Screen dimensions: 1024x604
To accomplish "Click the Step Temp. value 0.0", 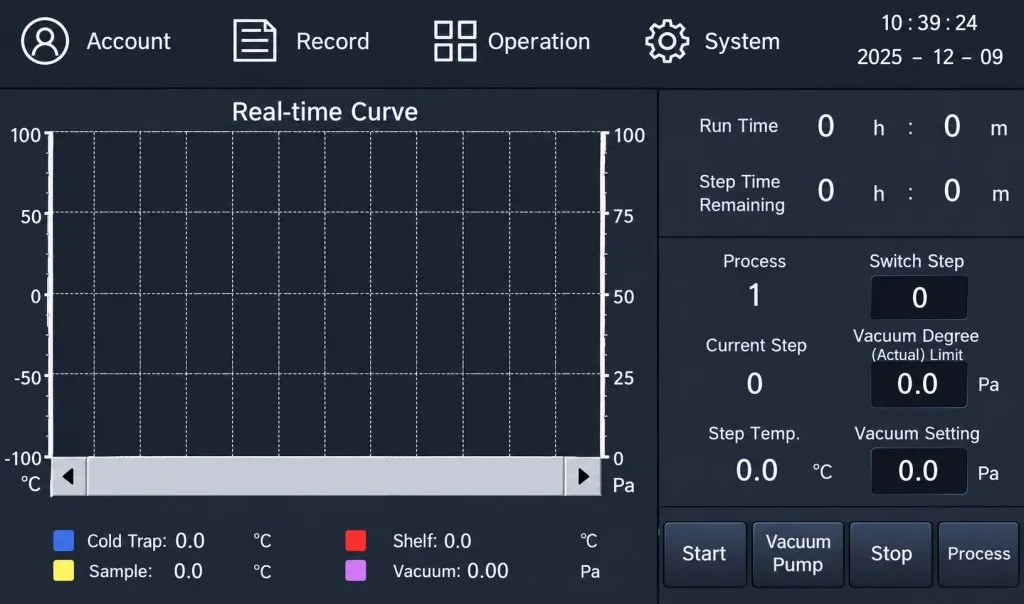I will point(757,471).
